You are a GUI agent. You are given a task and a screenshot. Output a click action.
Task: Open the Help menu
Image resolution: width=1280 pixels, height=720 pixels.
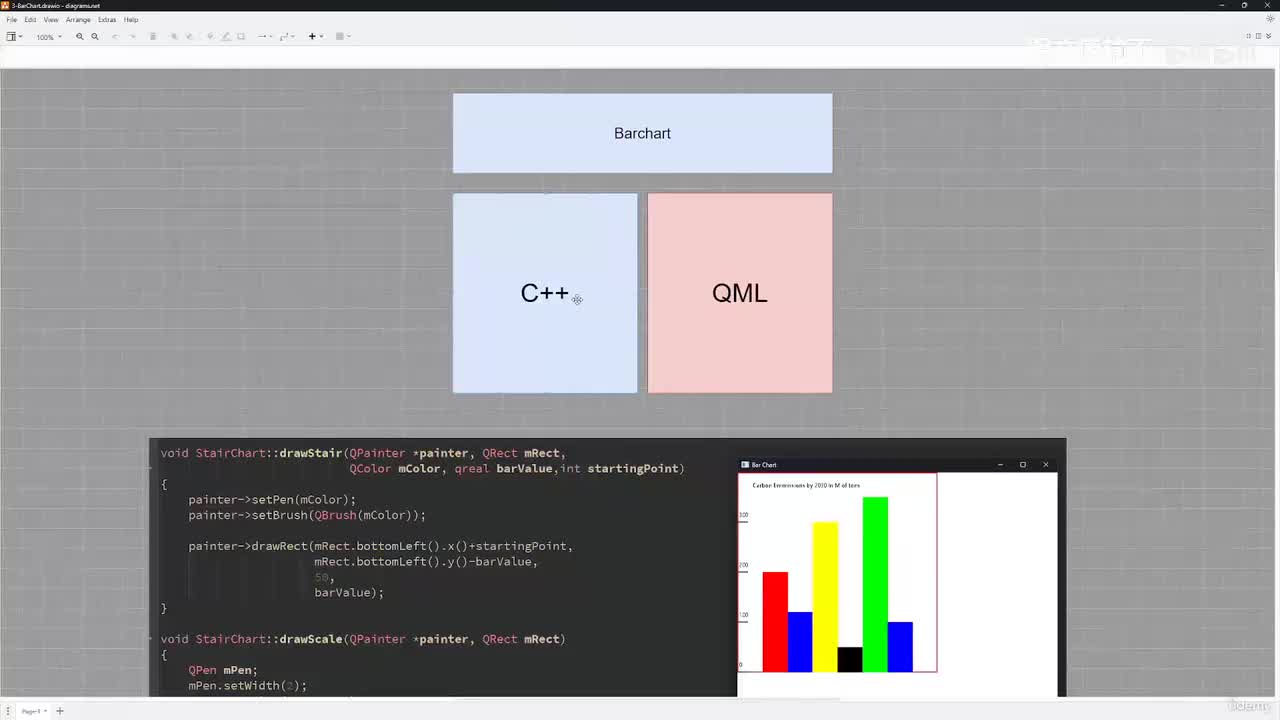pyautogui.click(x=131, y=20)
